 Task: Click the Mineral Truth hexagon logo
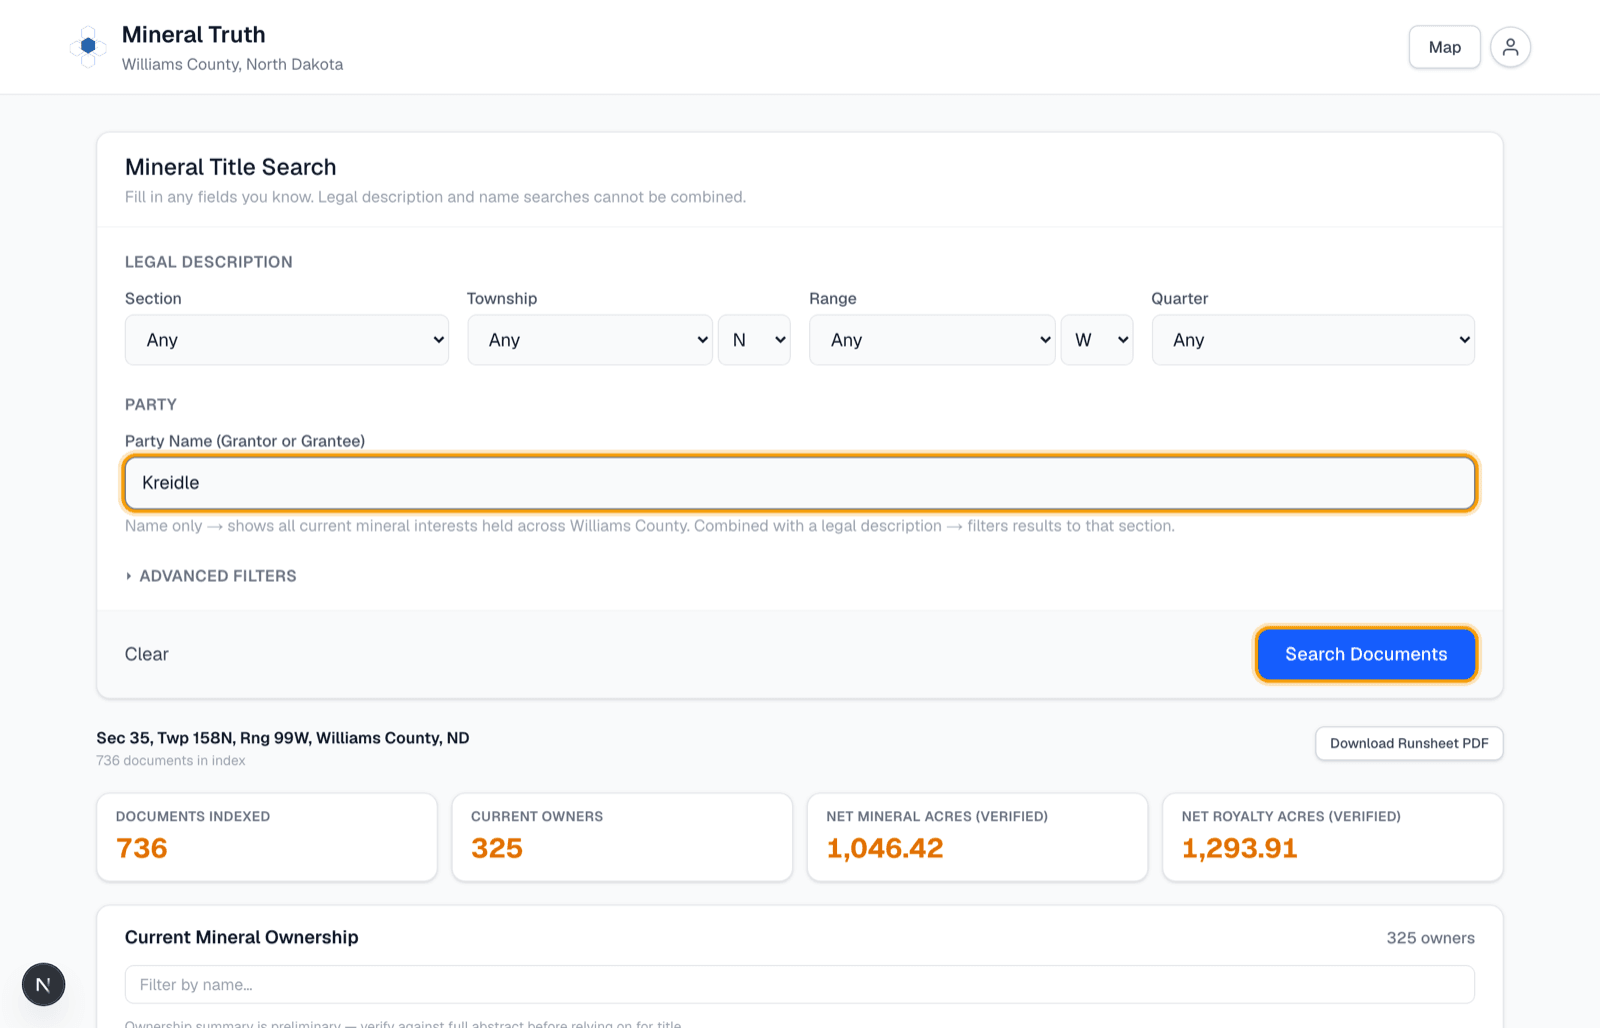pos(88,47)
